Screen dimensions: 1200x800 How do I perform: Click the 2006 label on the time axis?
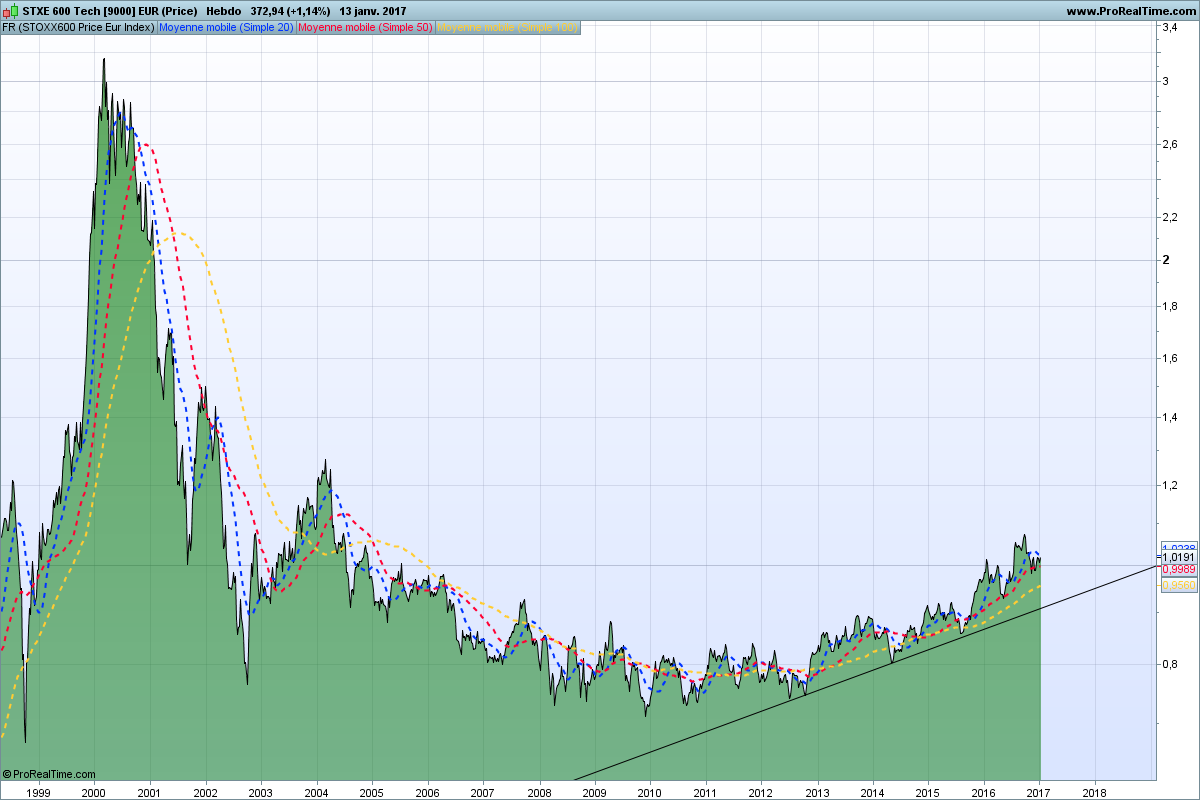click(427, 791)
